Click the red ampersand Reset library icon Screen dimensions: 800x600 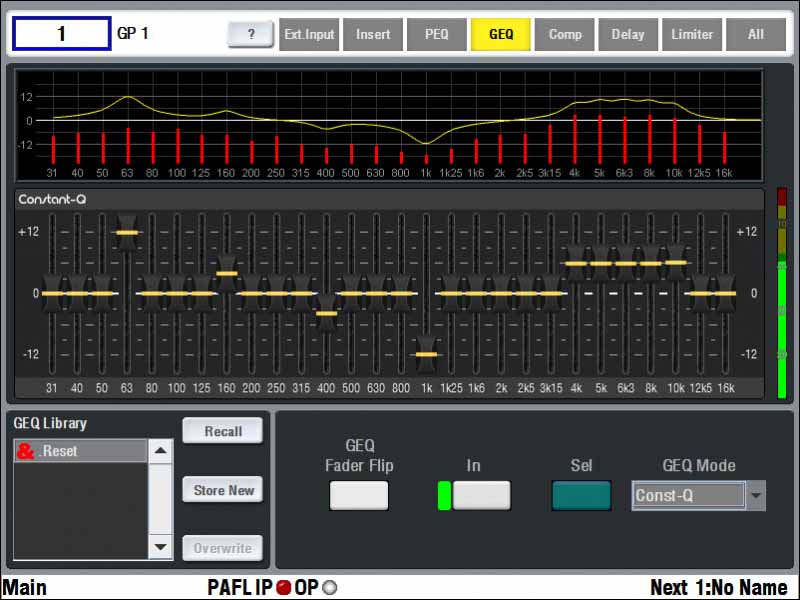click(26, 452)
